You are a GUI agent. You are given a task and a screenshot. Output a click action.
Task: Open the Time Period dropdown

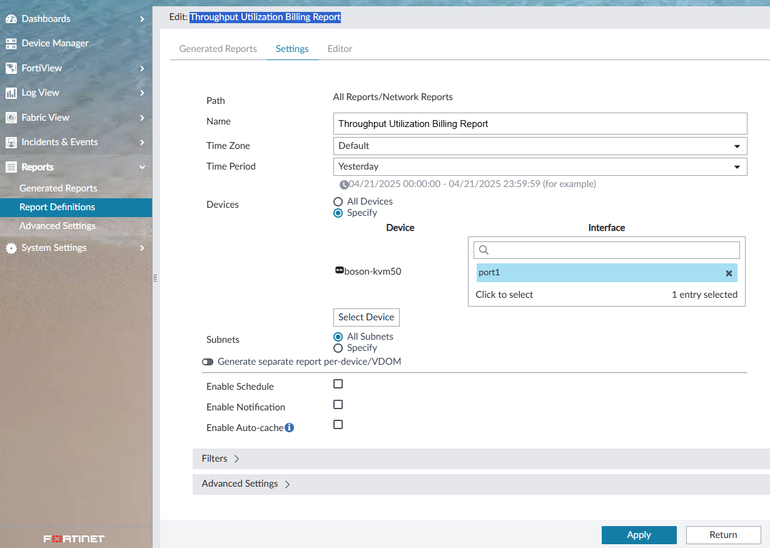[540, 166]
